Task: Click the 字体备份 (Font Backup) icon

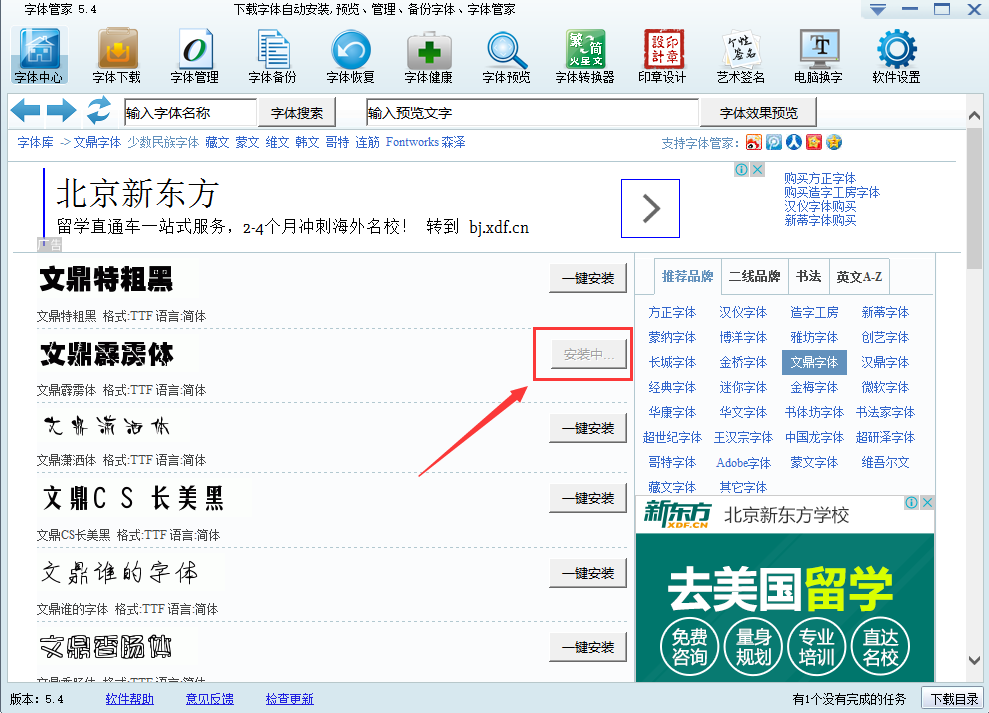Action: pos(272,54)
